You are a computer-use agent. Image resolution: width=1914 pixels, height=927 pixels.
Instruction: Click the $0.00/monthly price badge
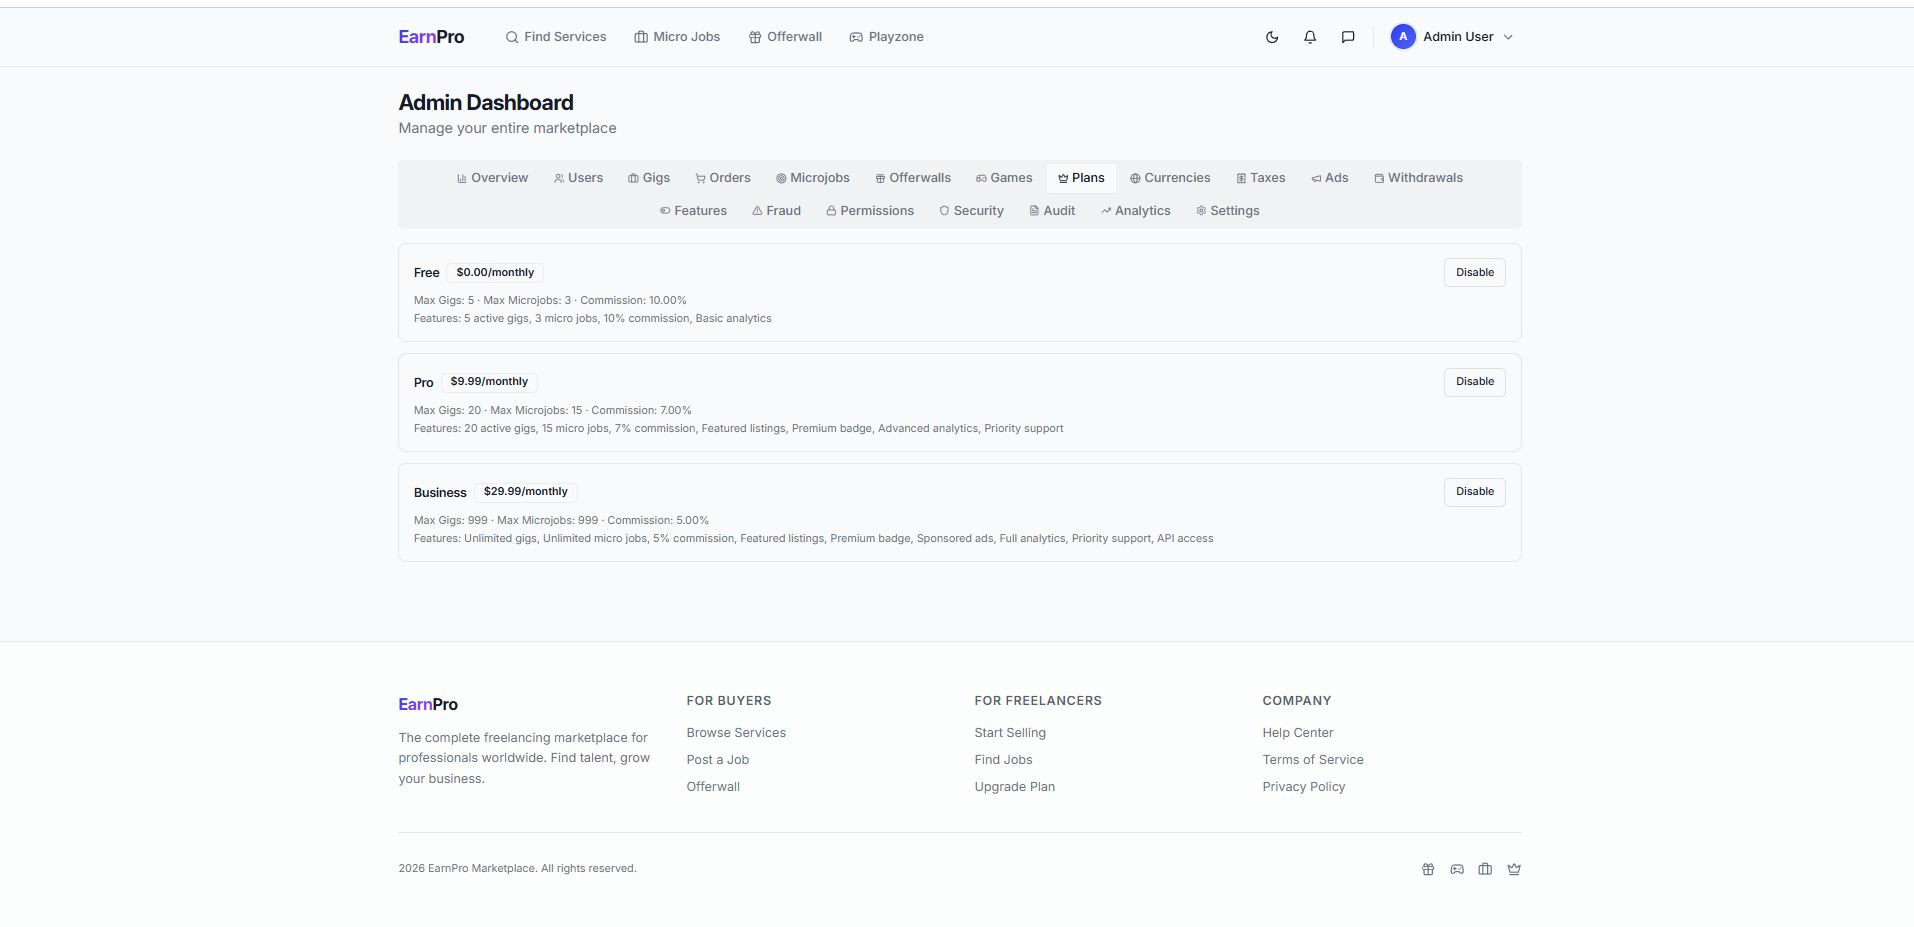tap(495, 273)
